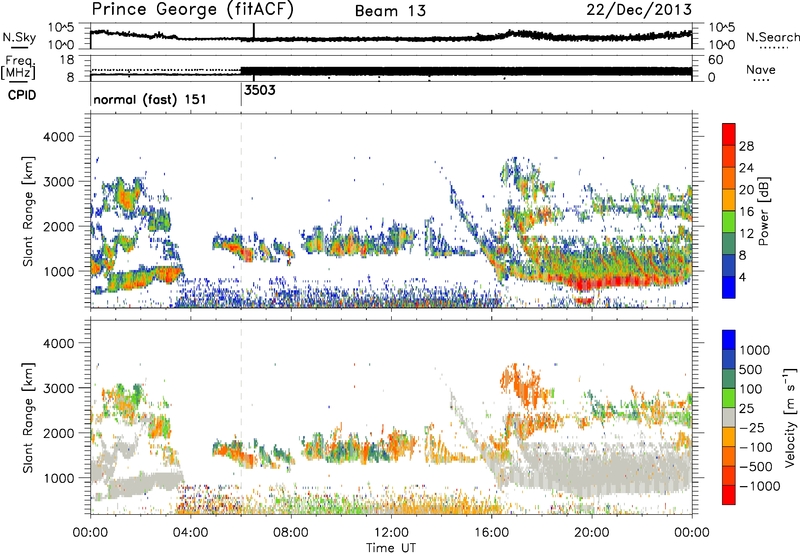The height and width of the screenshot is (554, 800).
Task: Click the '16:00' time axis tick label
Action: (x=491, y=533)
